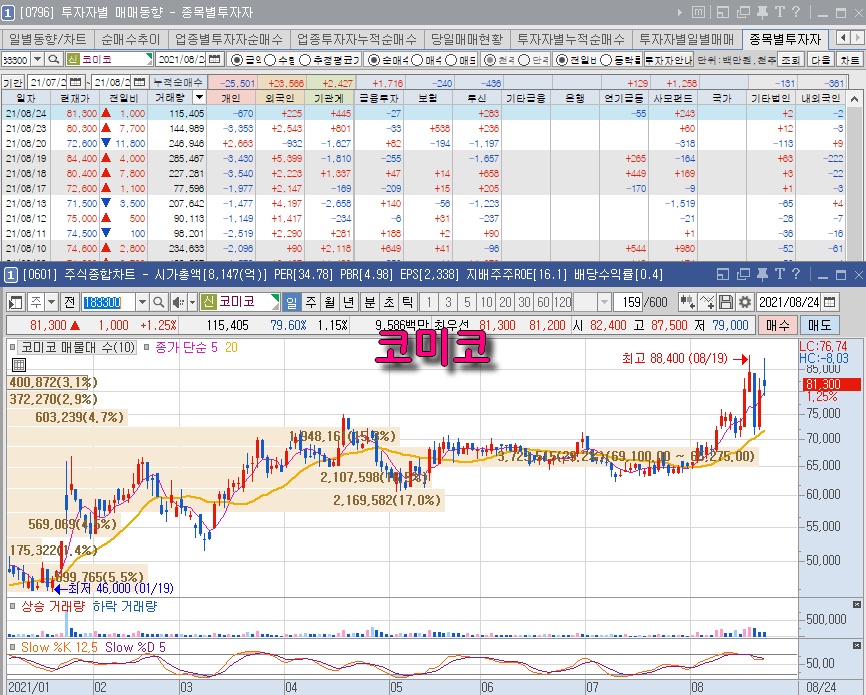The image size is (866, 695).
Task: Open the dropdown arrow next to speaker icon
Action: tap(192, 302)
